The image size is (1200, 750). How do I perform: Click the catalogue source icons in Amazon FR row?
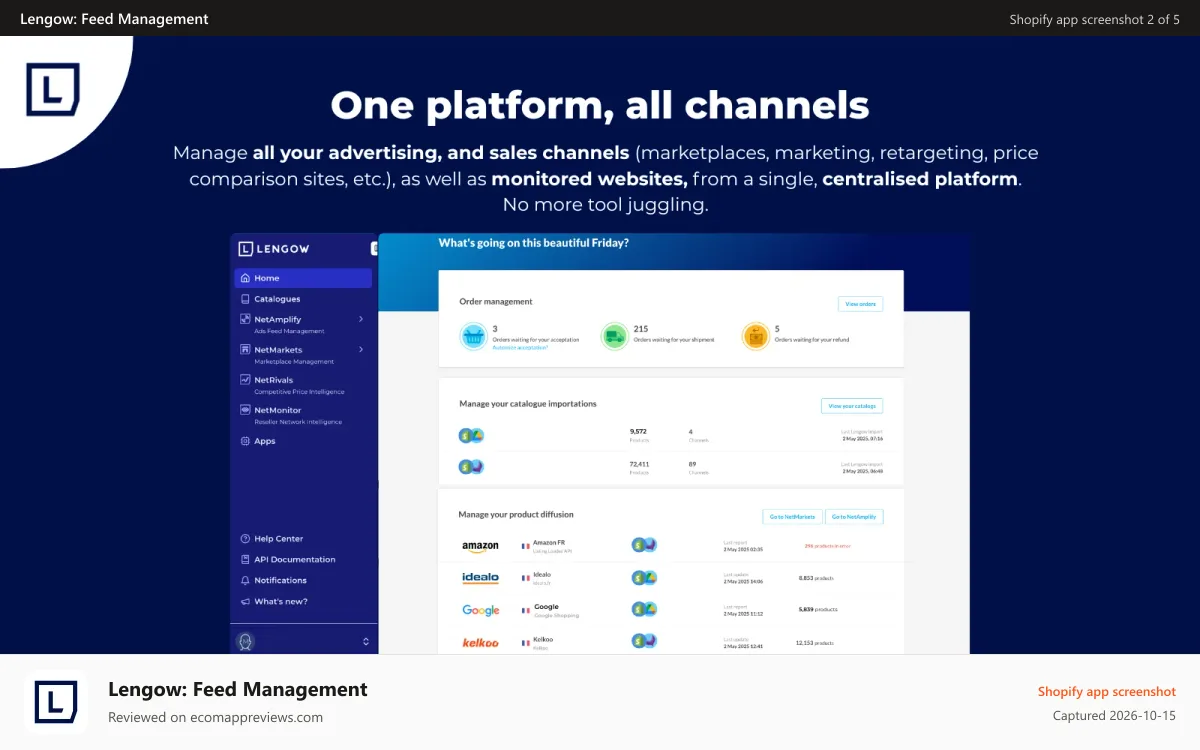644,545
